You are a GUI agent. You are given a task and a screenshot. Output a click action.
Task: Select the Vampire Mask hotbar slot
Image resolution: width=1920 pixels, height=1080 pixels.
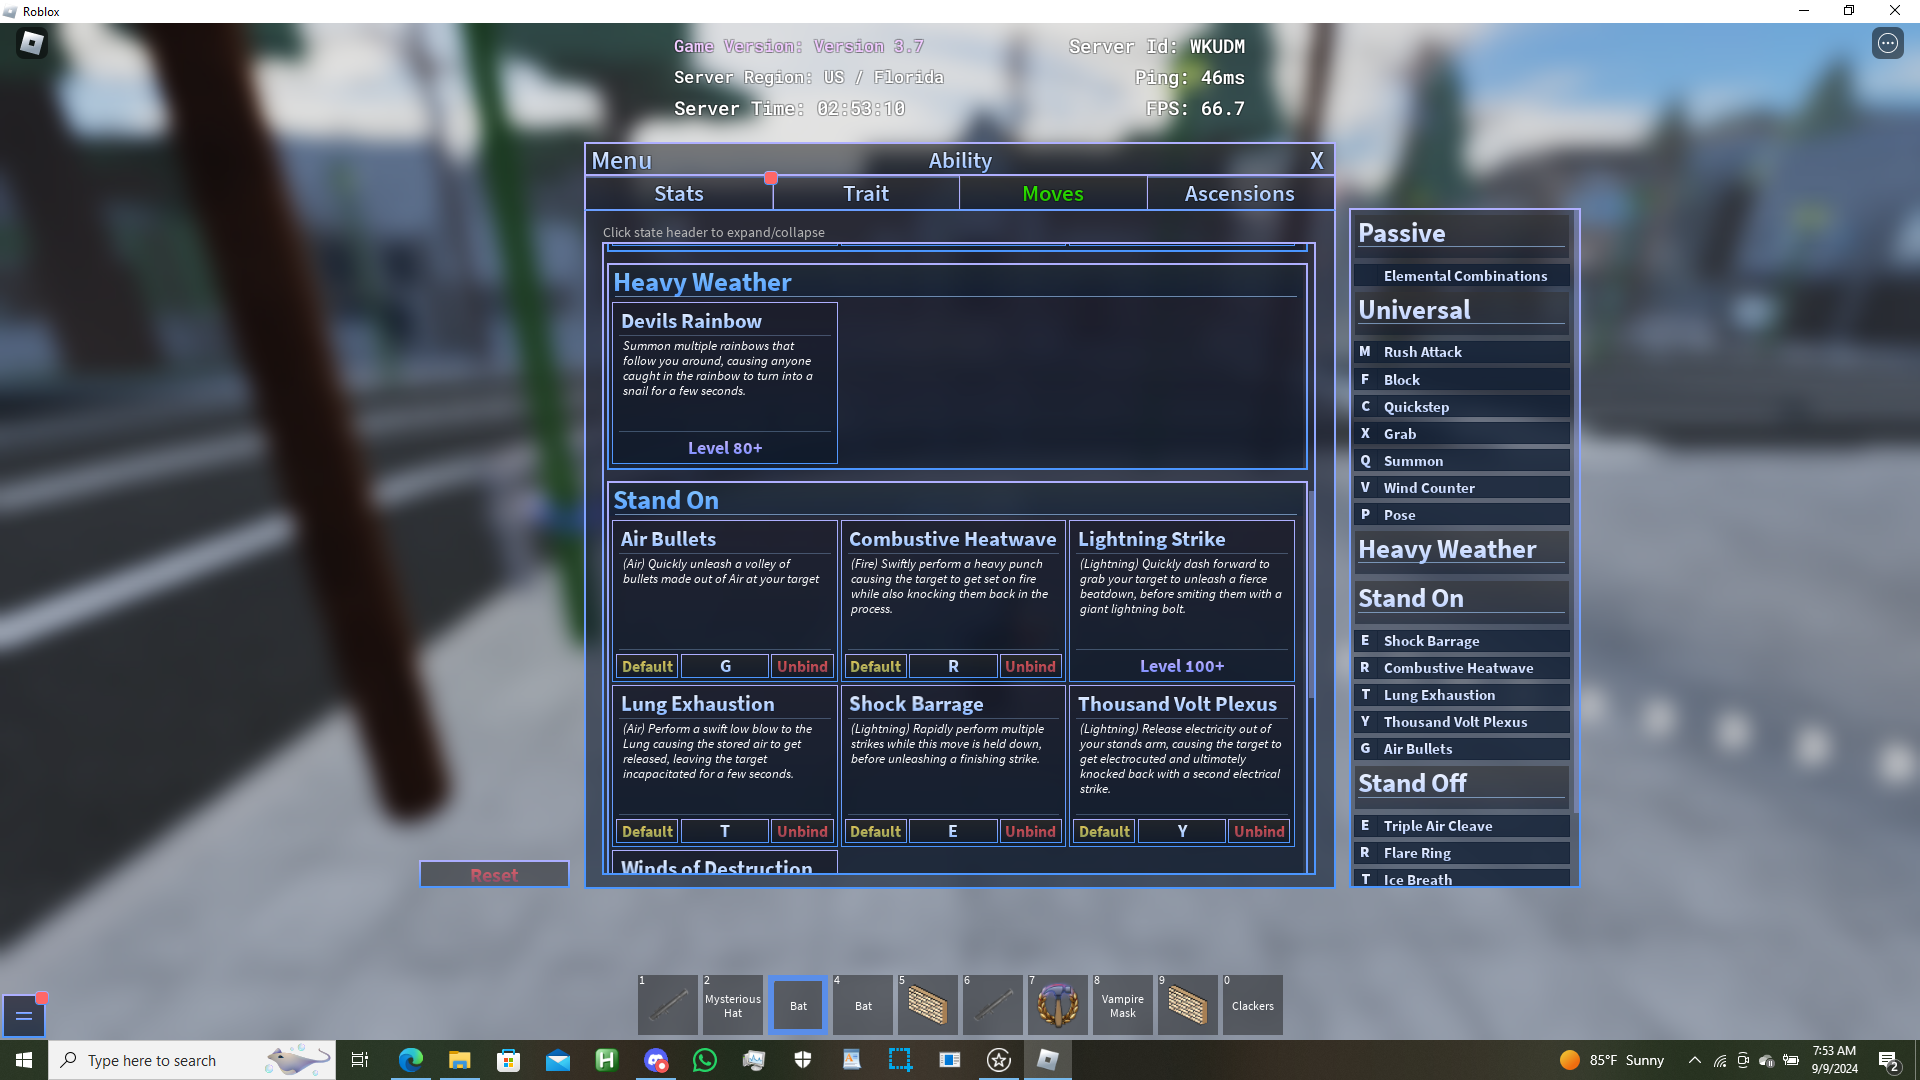click(1122, 1005)
